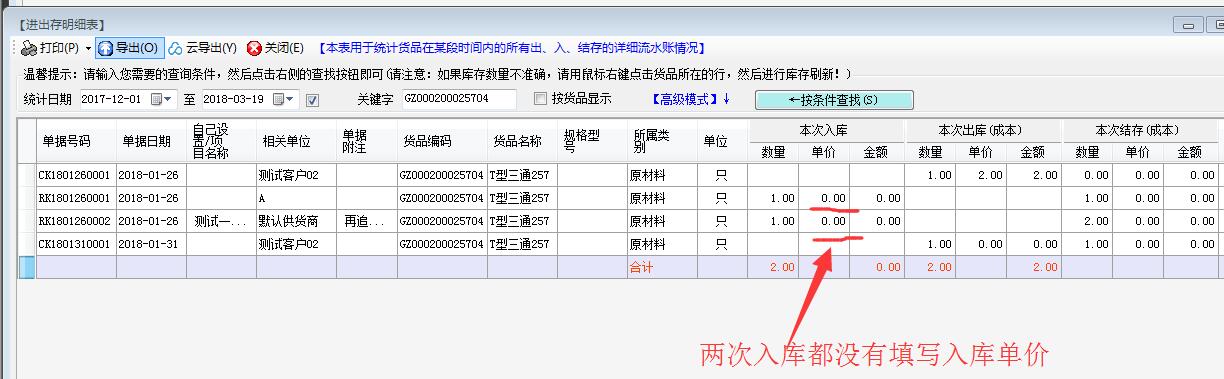
Task: Click the 货品编码 column header
Action: (x=442, y=141)
